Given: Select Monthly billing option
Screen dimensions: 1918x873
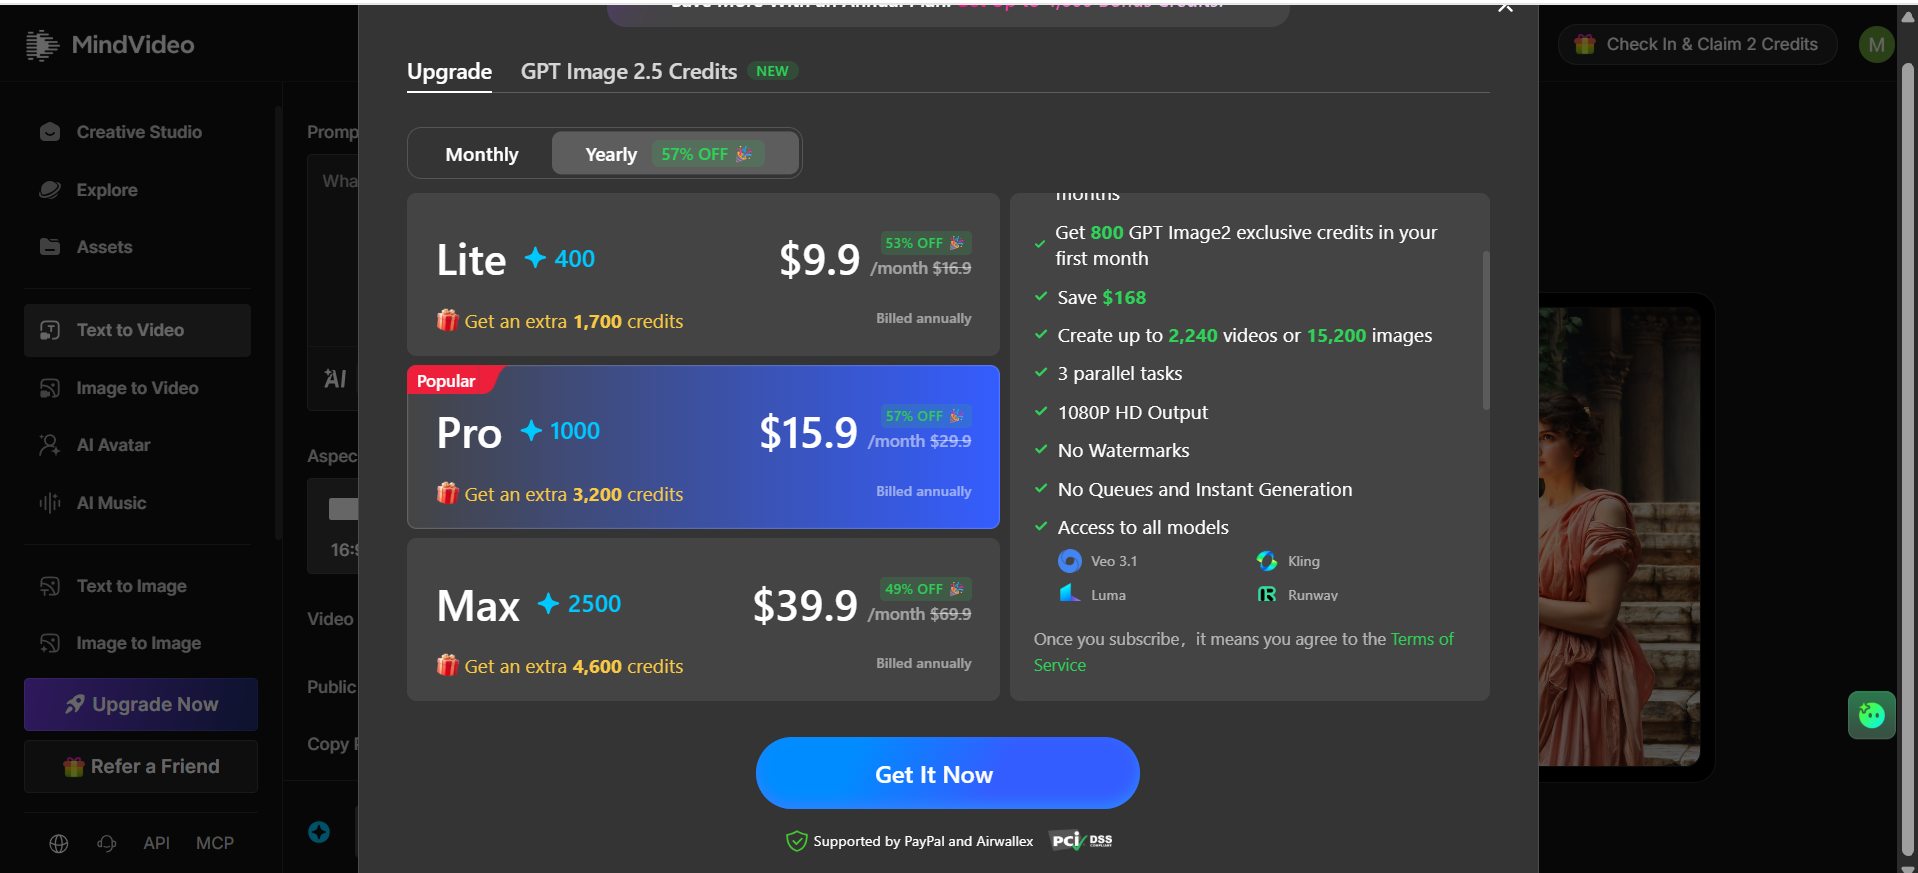Looking at the screenshot, I should click(482, 154).
